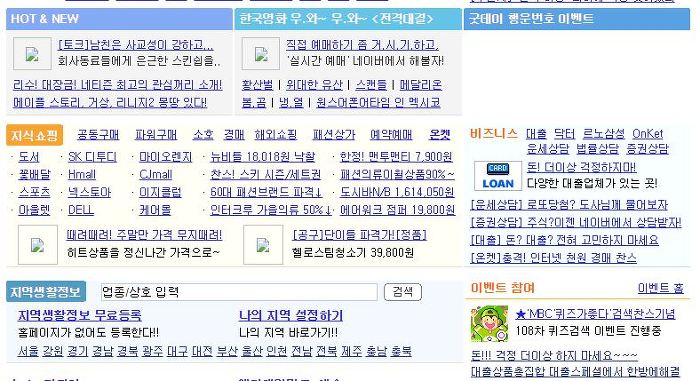Click the broken thumbnail beside 때려때려 promo
This screenshot has width=700, height=381.
(38, 245)
